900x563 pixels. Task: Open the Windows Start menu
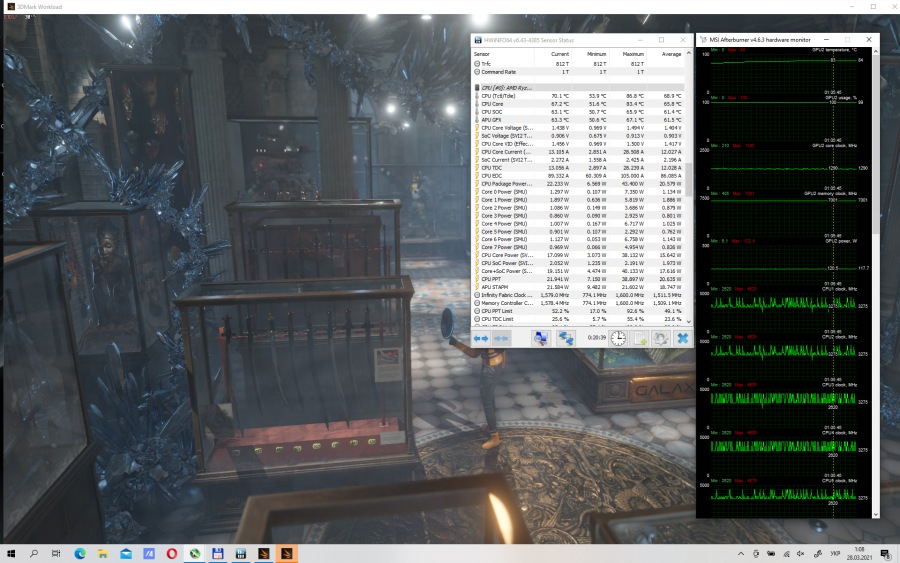pos(11,553)
